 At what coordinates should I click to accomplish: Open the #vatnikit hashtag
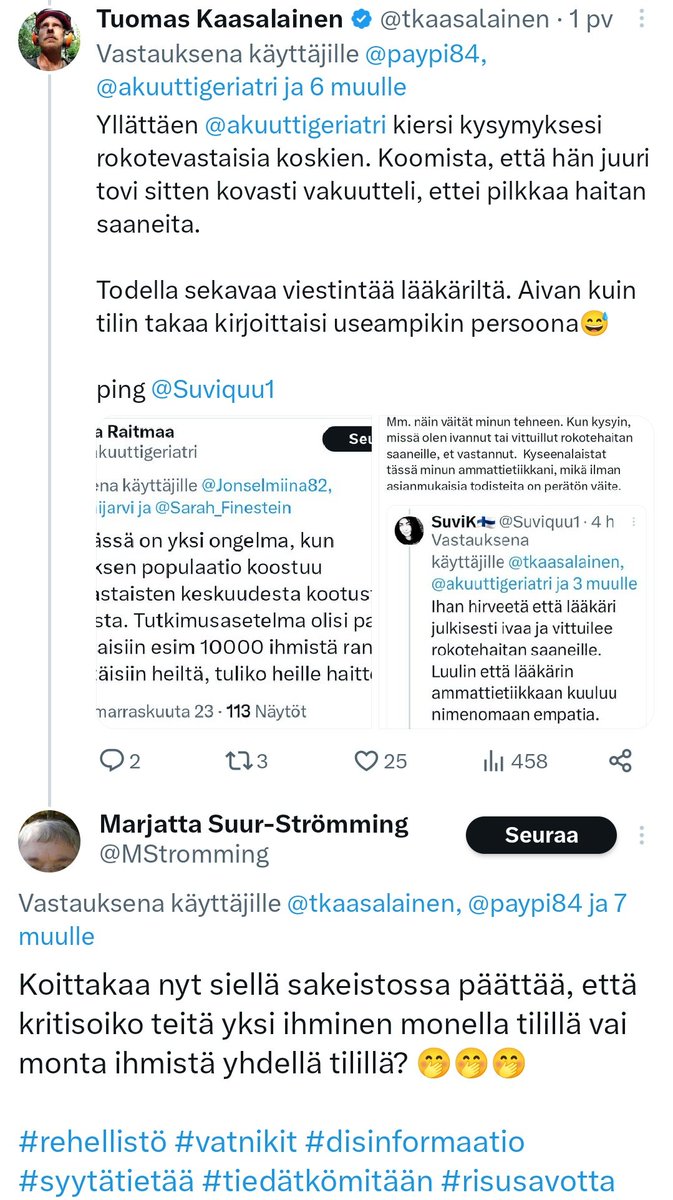pos(239,1141)
